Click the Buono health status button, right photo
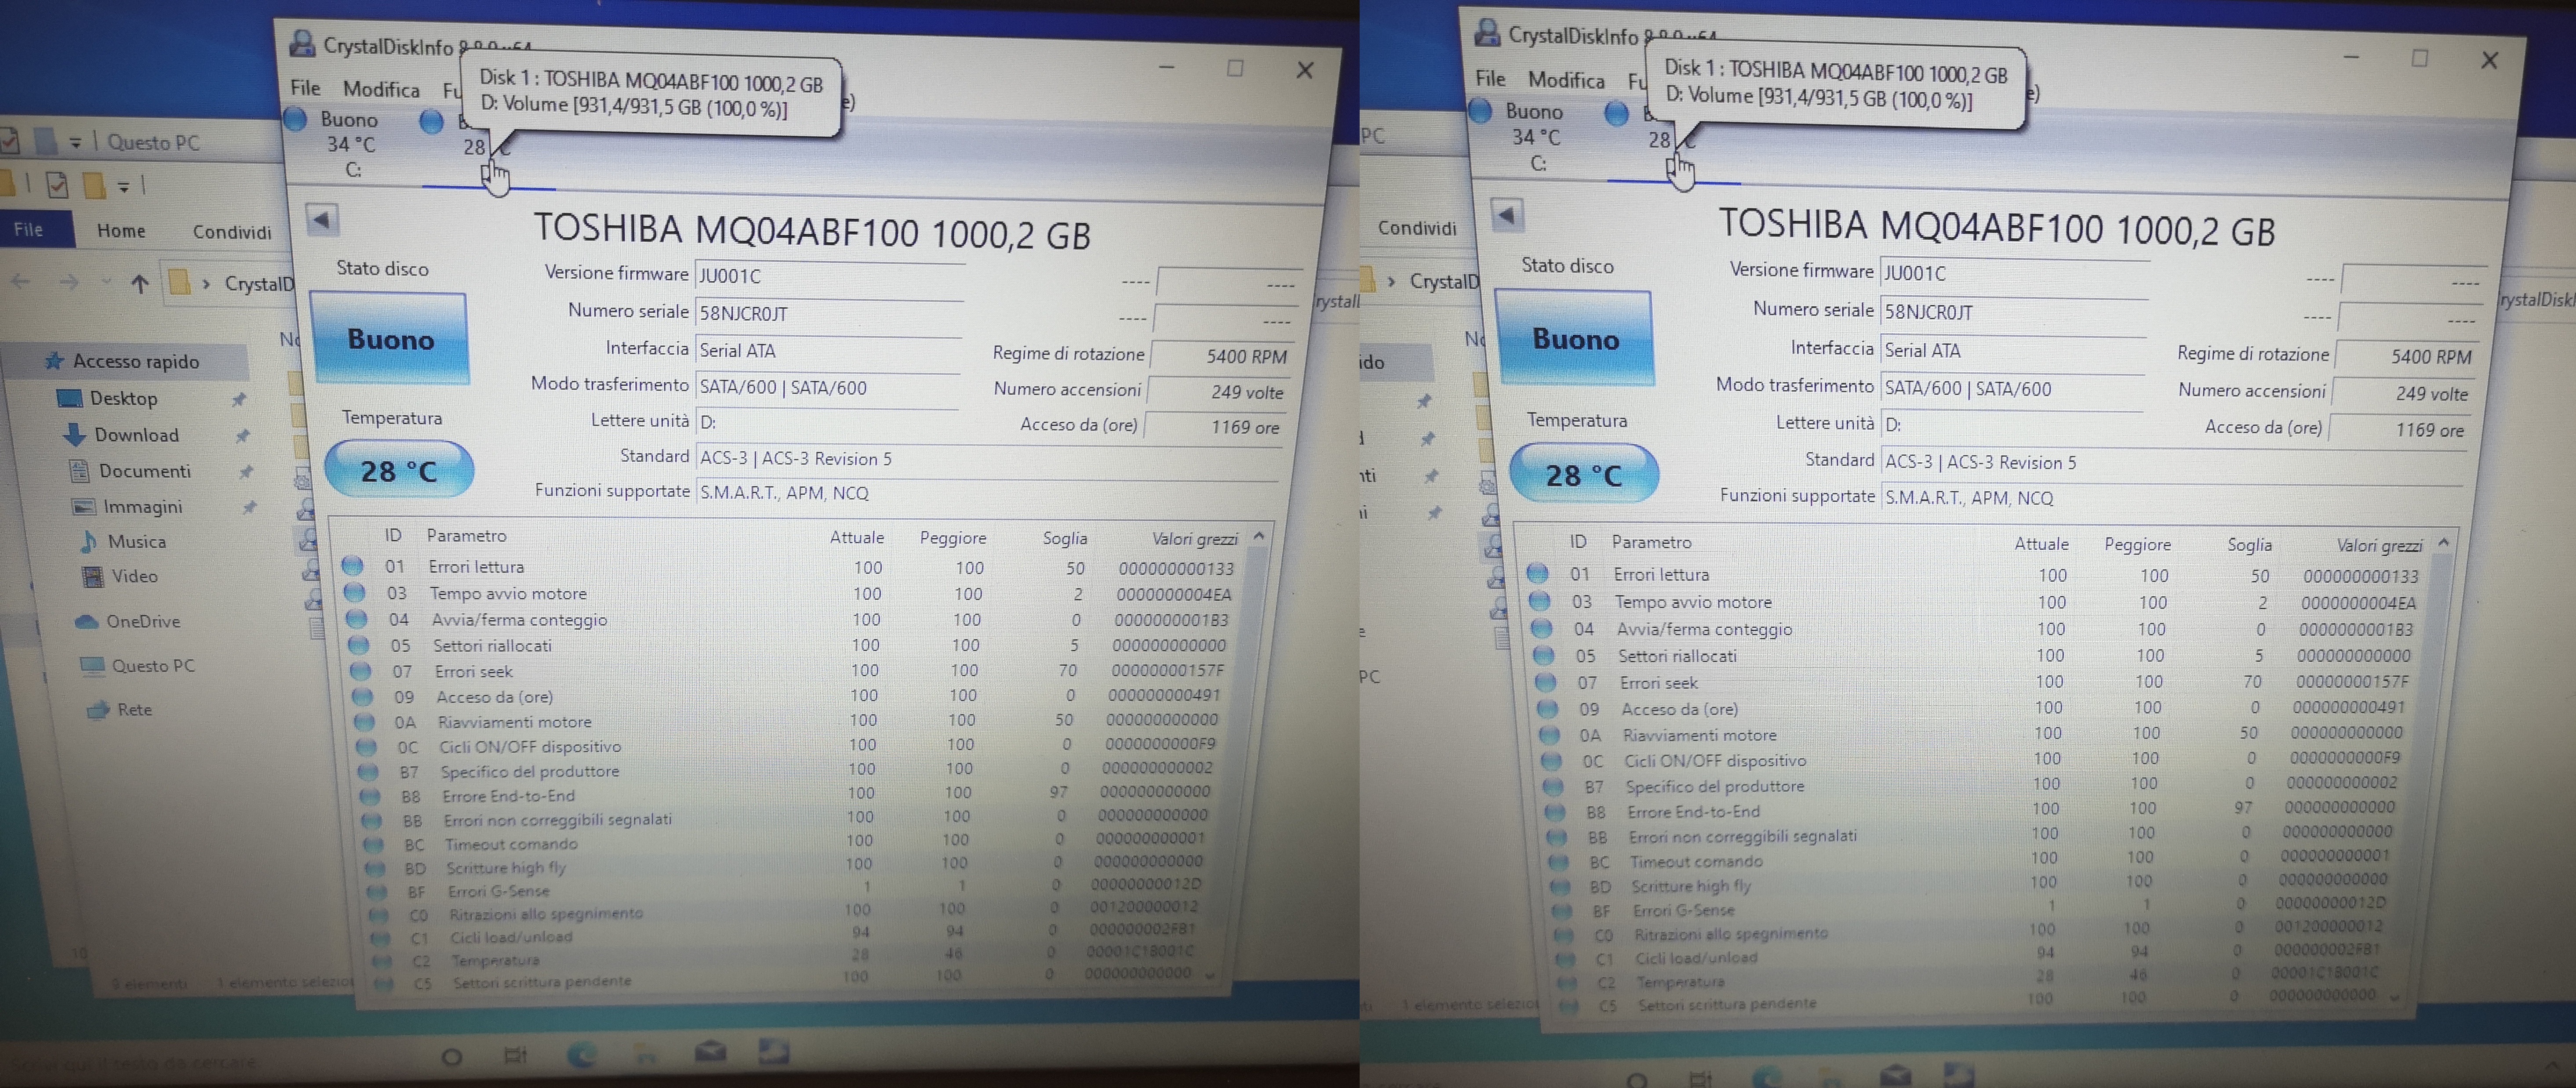 [x=1575, y=338]
